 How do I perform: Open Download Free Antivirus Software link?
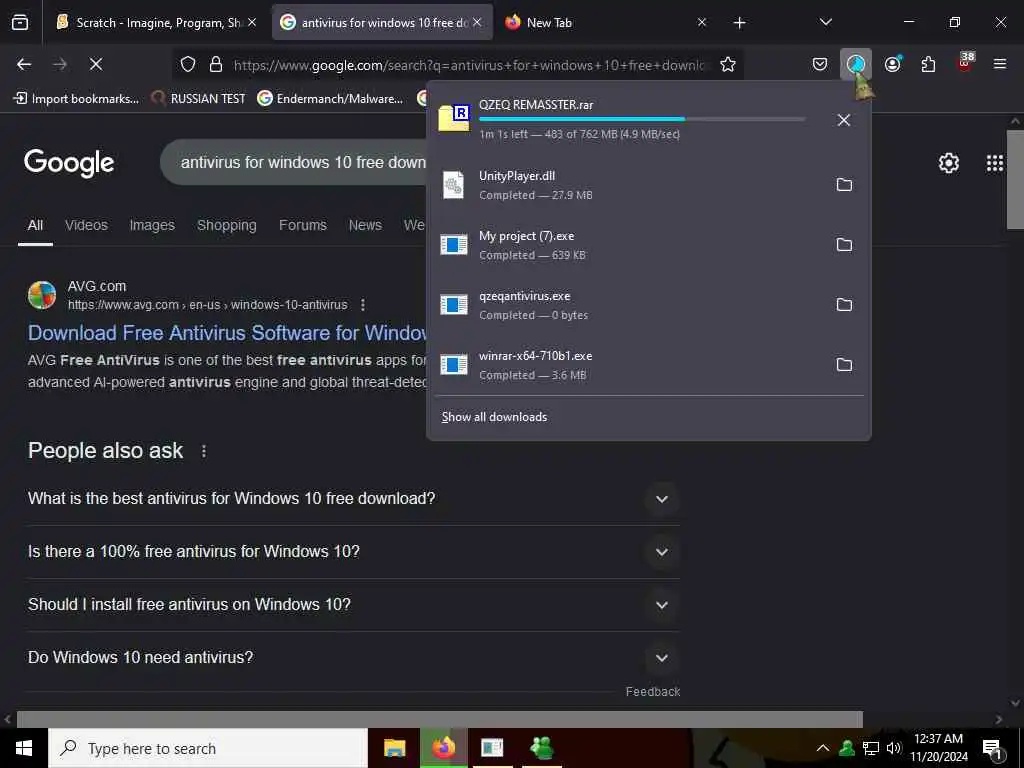[x=227, y=333]
